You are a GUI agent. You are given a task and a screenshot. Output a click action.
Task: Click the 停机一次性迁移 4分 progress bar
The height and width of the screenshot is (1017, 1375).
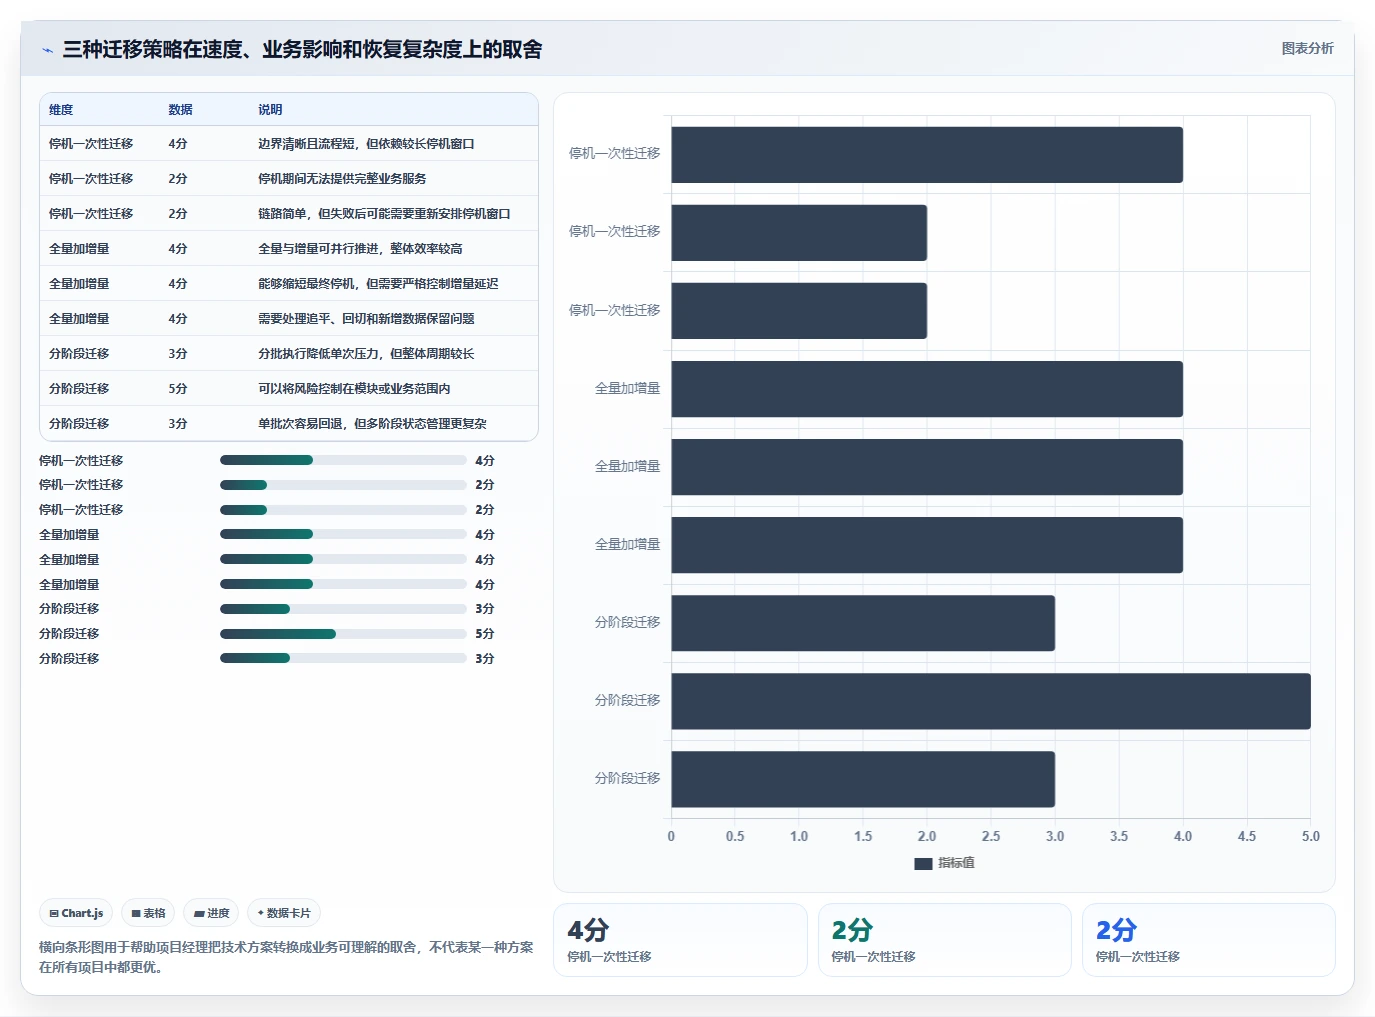tap(343, 460)
